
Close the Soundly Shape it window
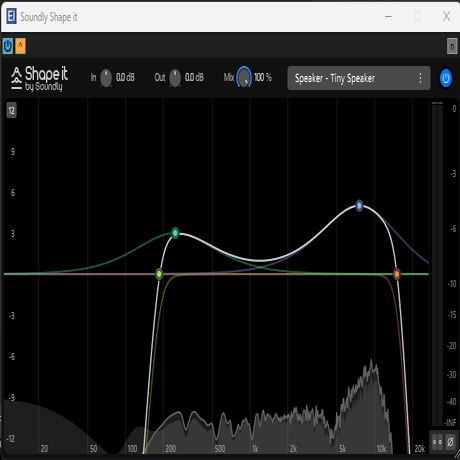point(446,16)
